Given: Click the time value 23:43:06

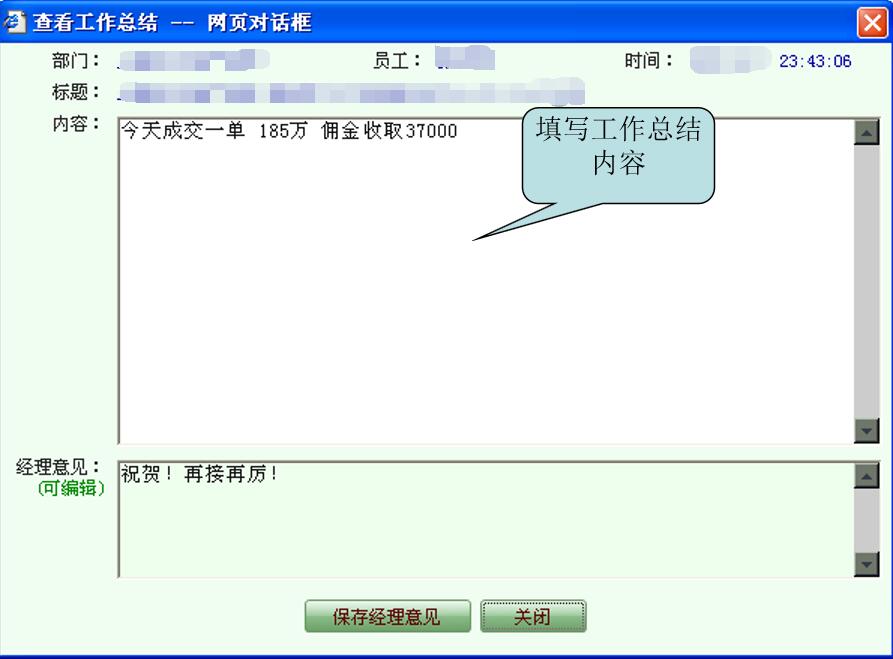Looking at the screenshot, I should (815, 61).
